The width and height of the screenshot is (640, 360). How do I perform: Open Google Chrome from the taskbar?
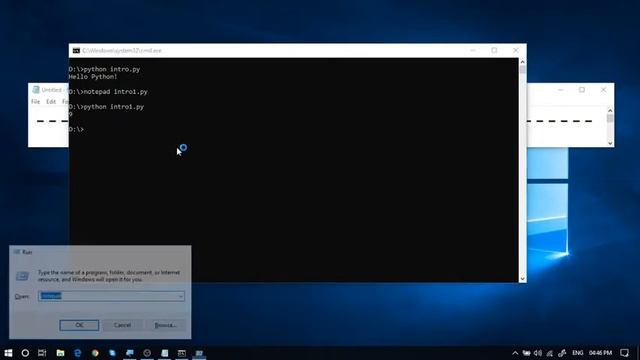tap(95, 353)
